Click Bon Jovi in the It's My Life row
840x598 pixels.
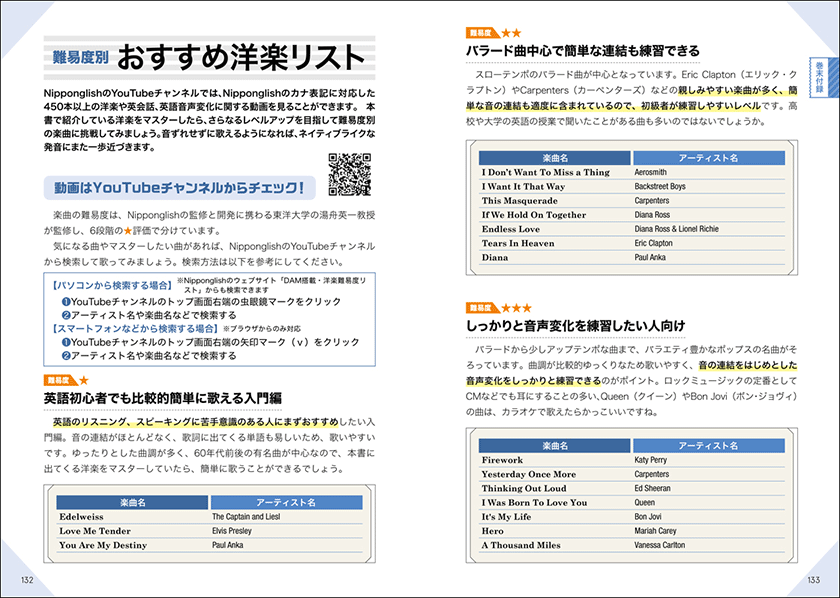pos(648,517)
